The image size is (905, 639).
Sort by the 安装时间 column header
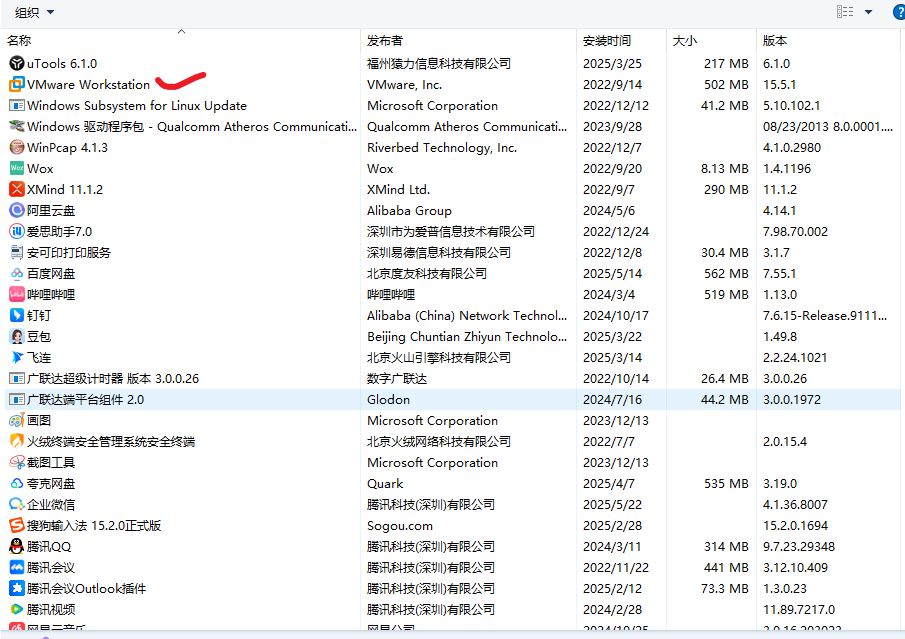[x=621, y=40]
